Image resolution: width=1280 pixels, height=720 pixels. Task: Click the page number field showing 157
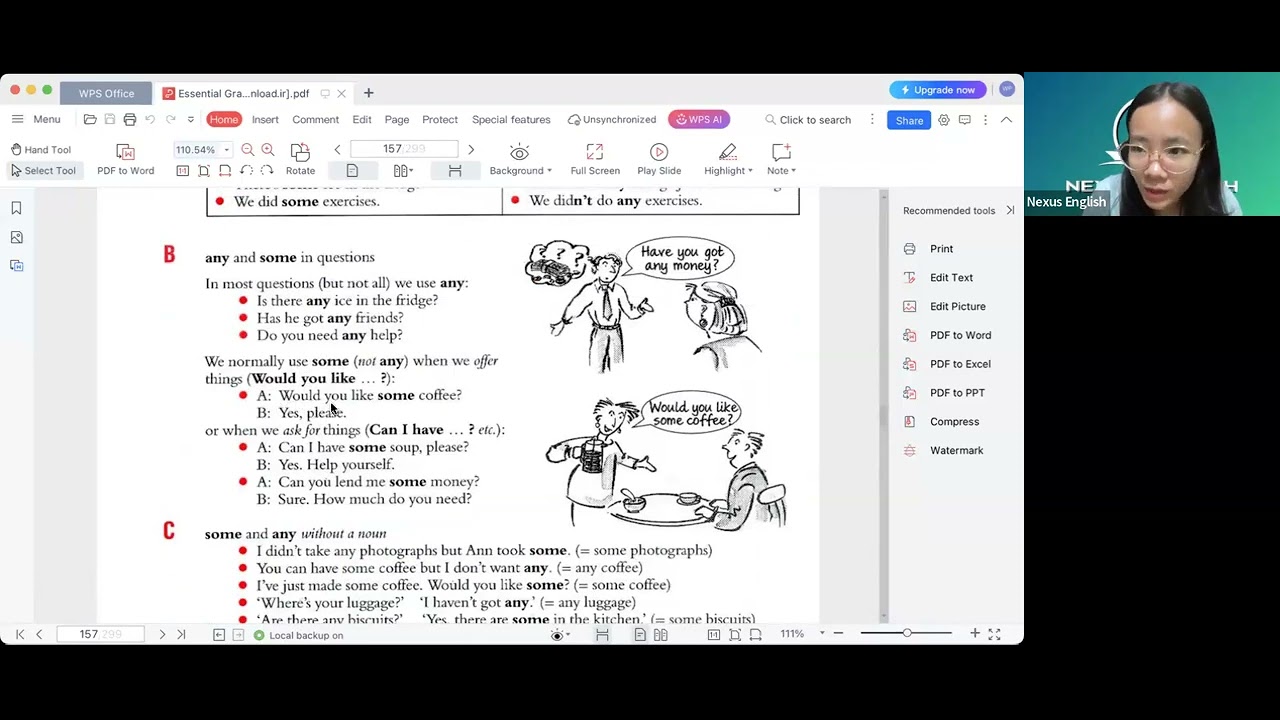(x=404, y=150)
